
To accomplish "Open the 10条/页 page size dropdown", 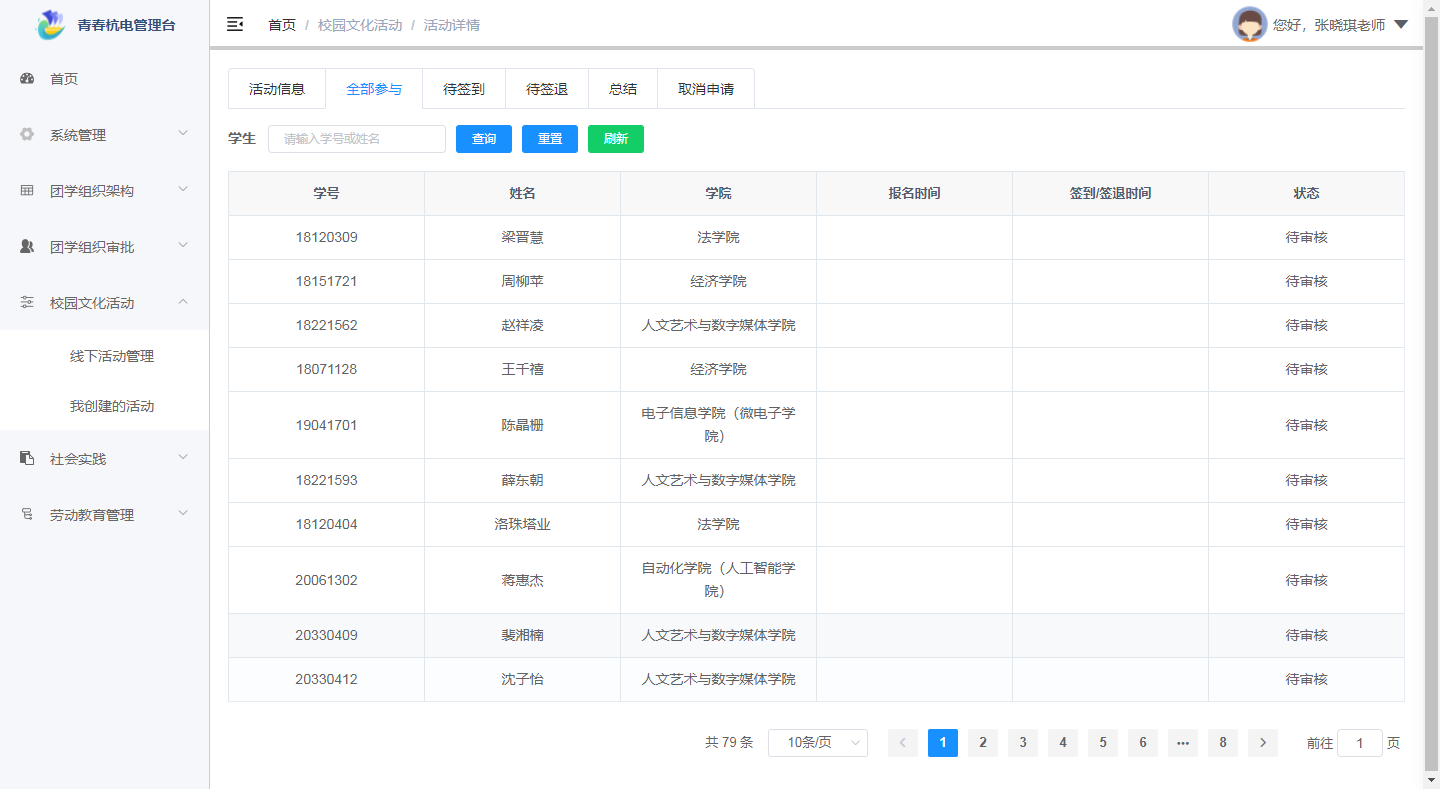I will point(818,742).
